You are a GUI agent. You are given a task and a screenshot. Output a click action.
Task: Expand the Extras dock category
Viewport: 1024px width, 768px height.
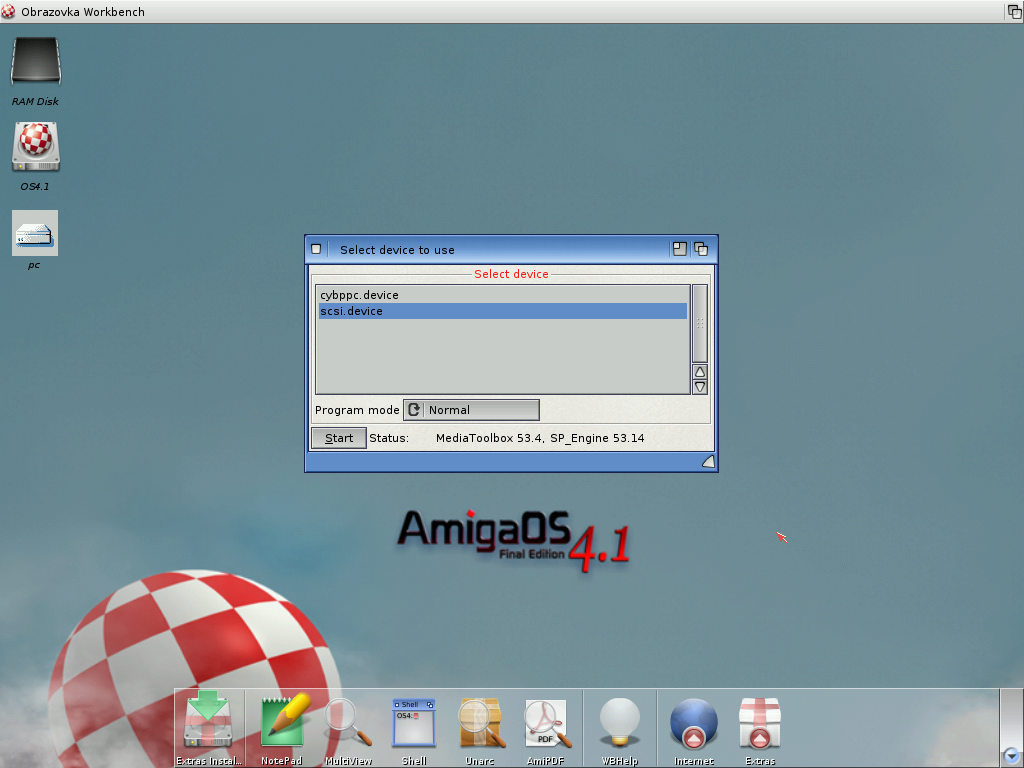pyautogui.click(x=760, y=721)
